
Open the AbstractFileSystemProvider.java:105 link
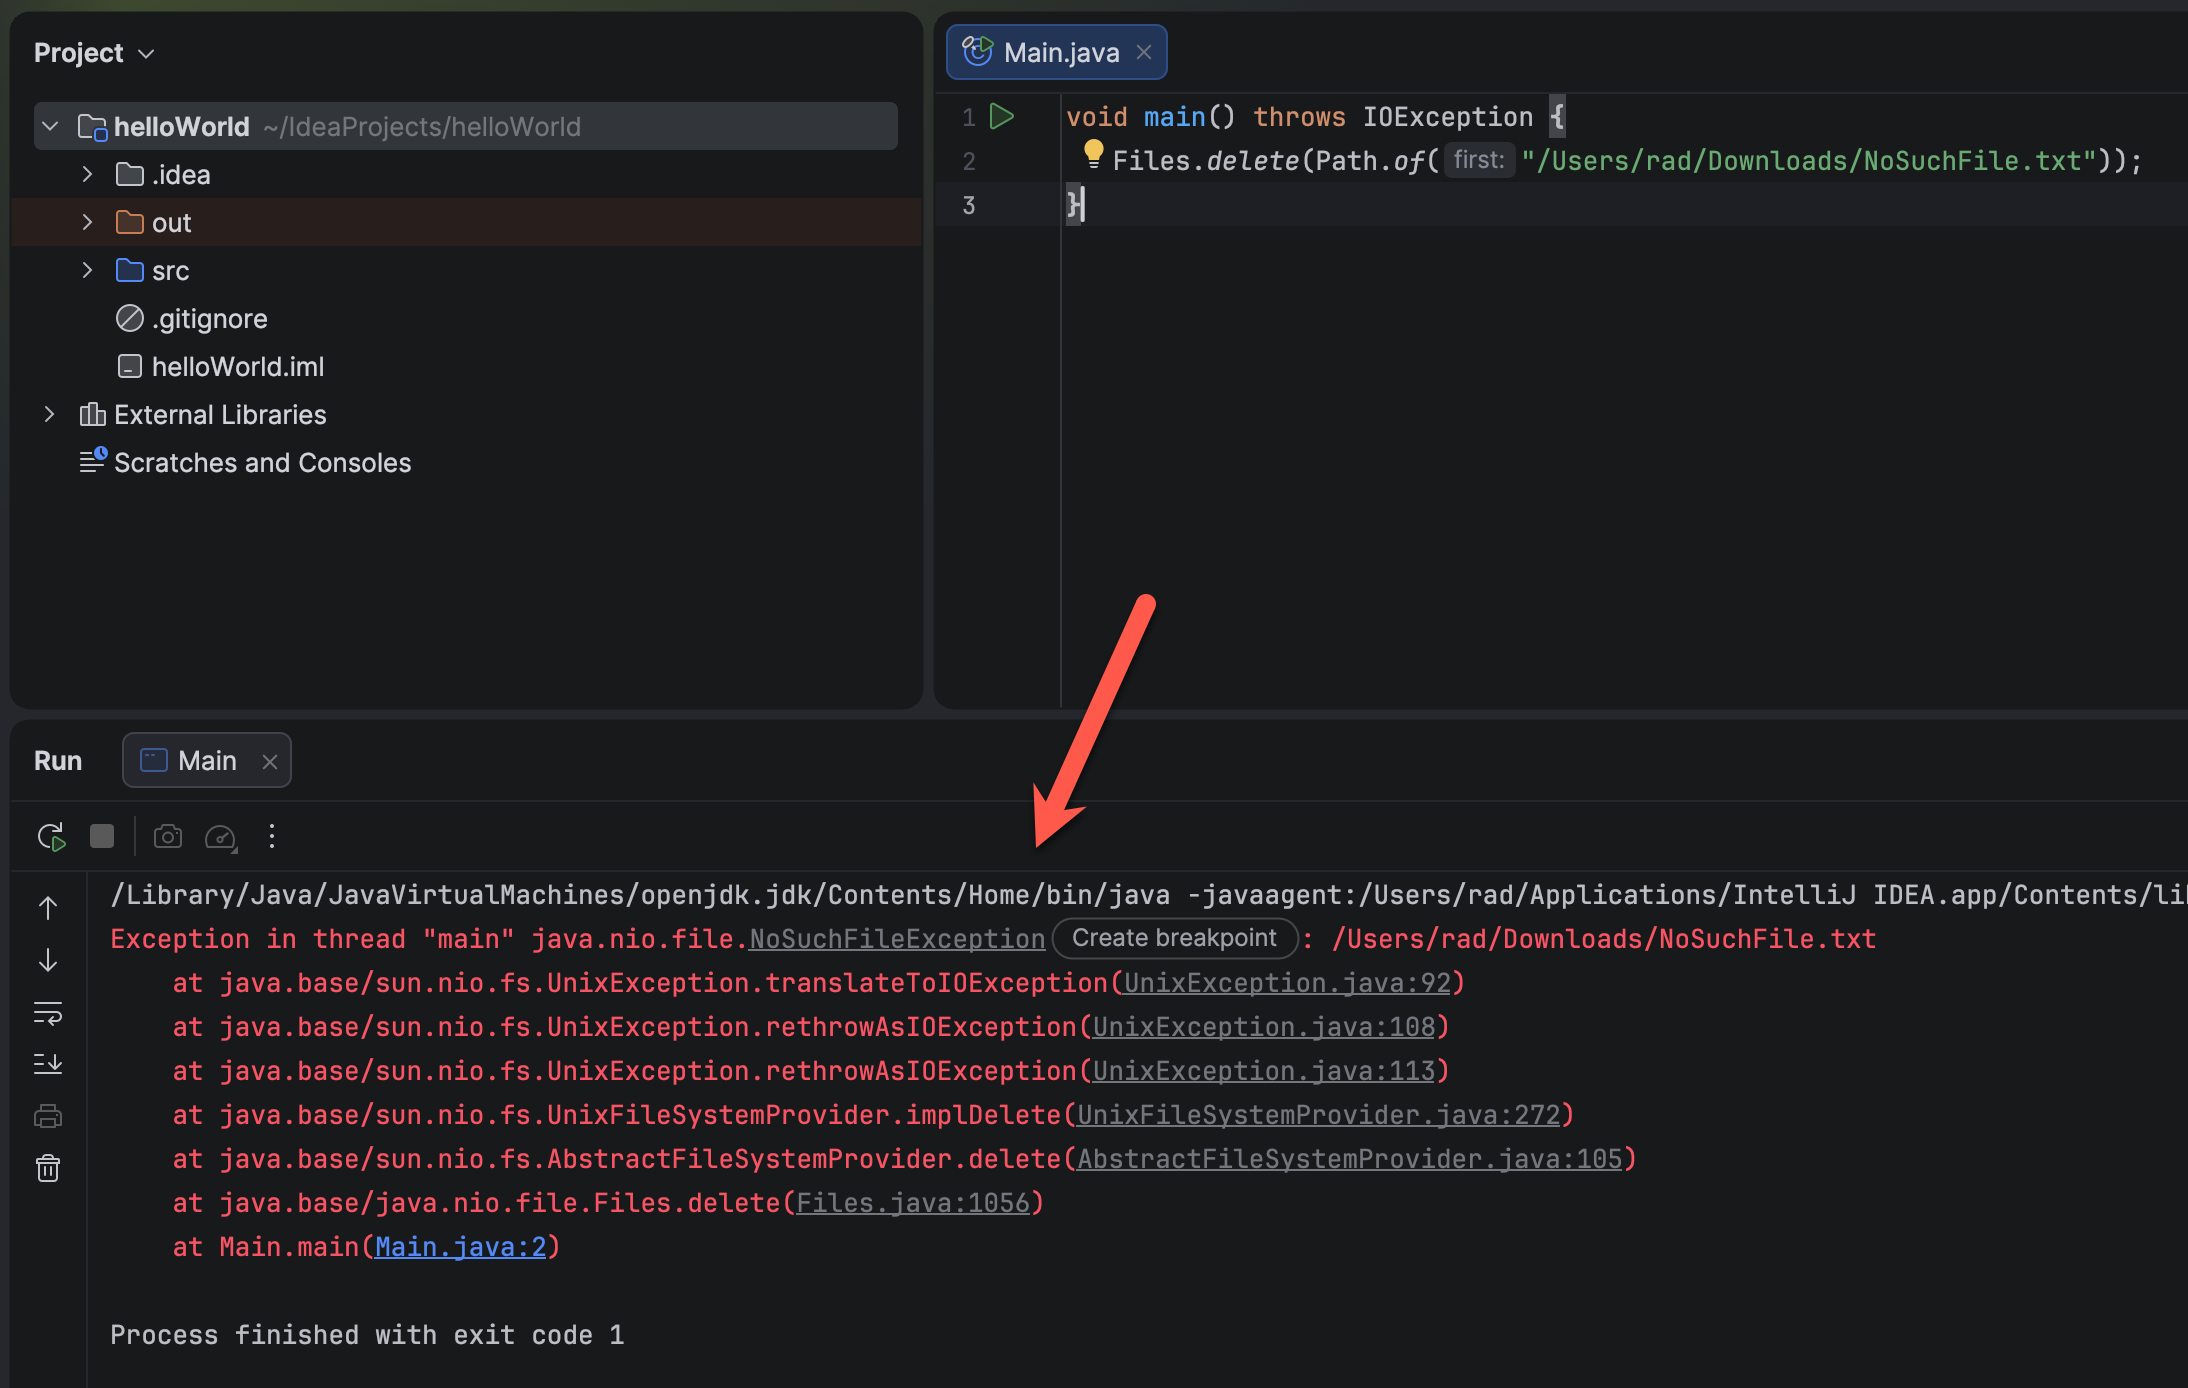click(1350, 1159)
